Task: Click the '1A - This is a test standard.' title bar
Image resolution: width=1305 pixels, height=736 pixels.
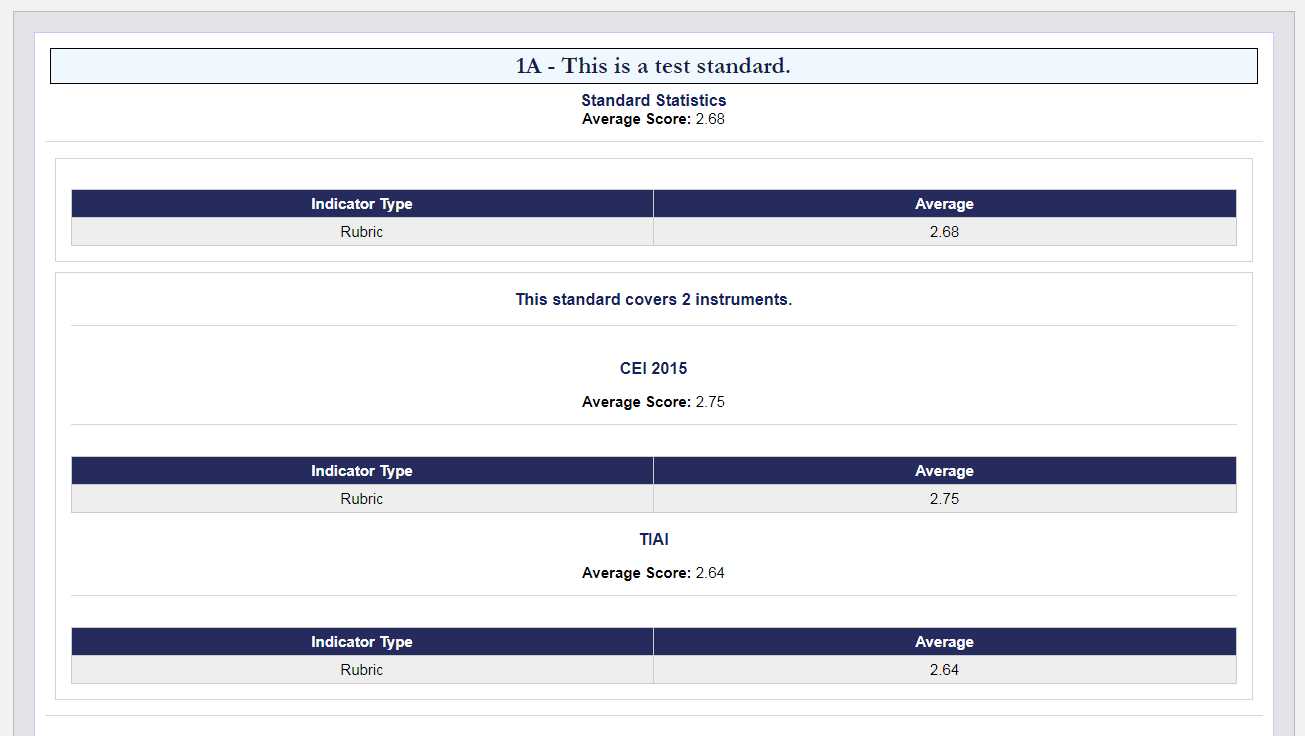Action: tap(653, 66)
